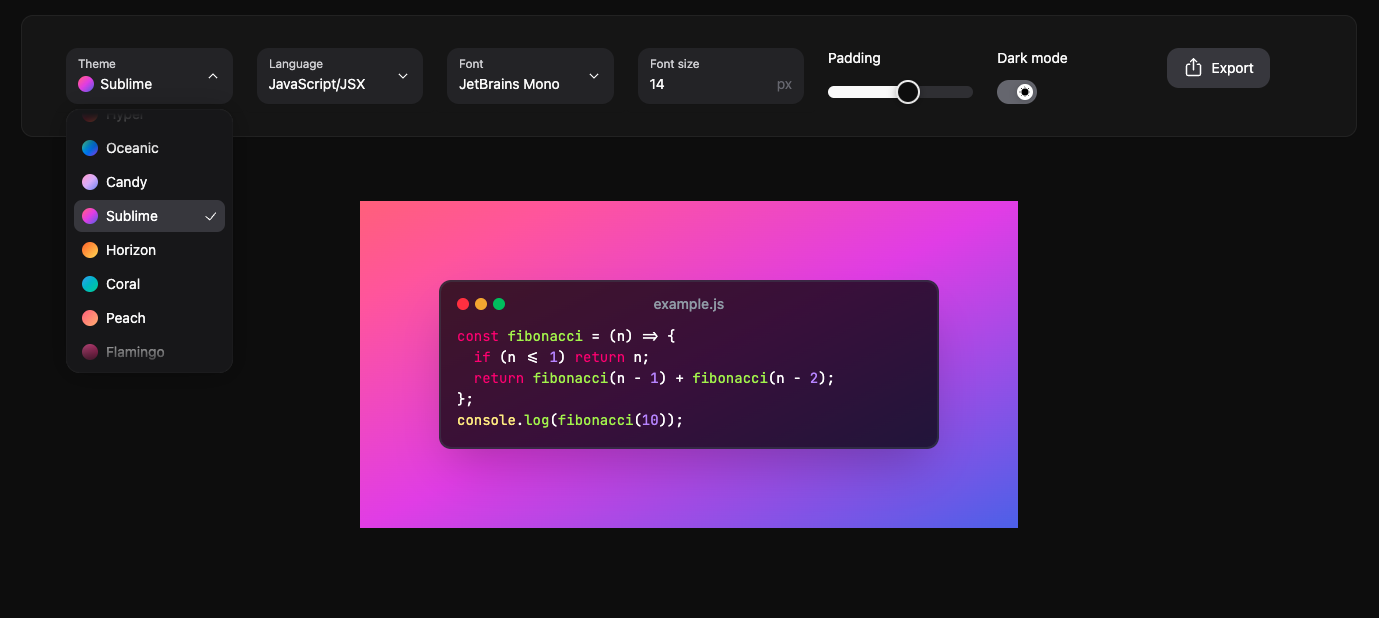The image size is (1379, 618).
Task: Click the const fibonacci code line
Action: (567, 336)
